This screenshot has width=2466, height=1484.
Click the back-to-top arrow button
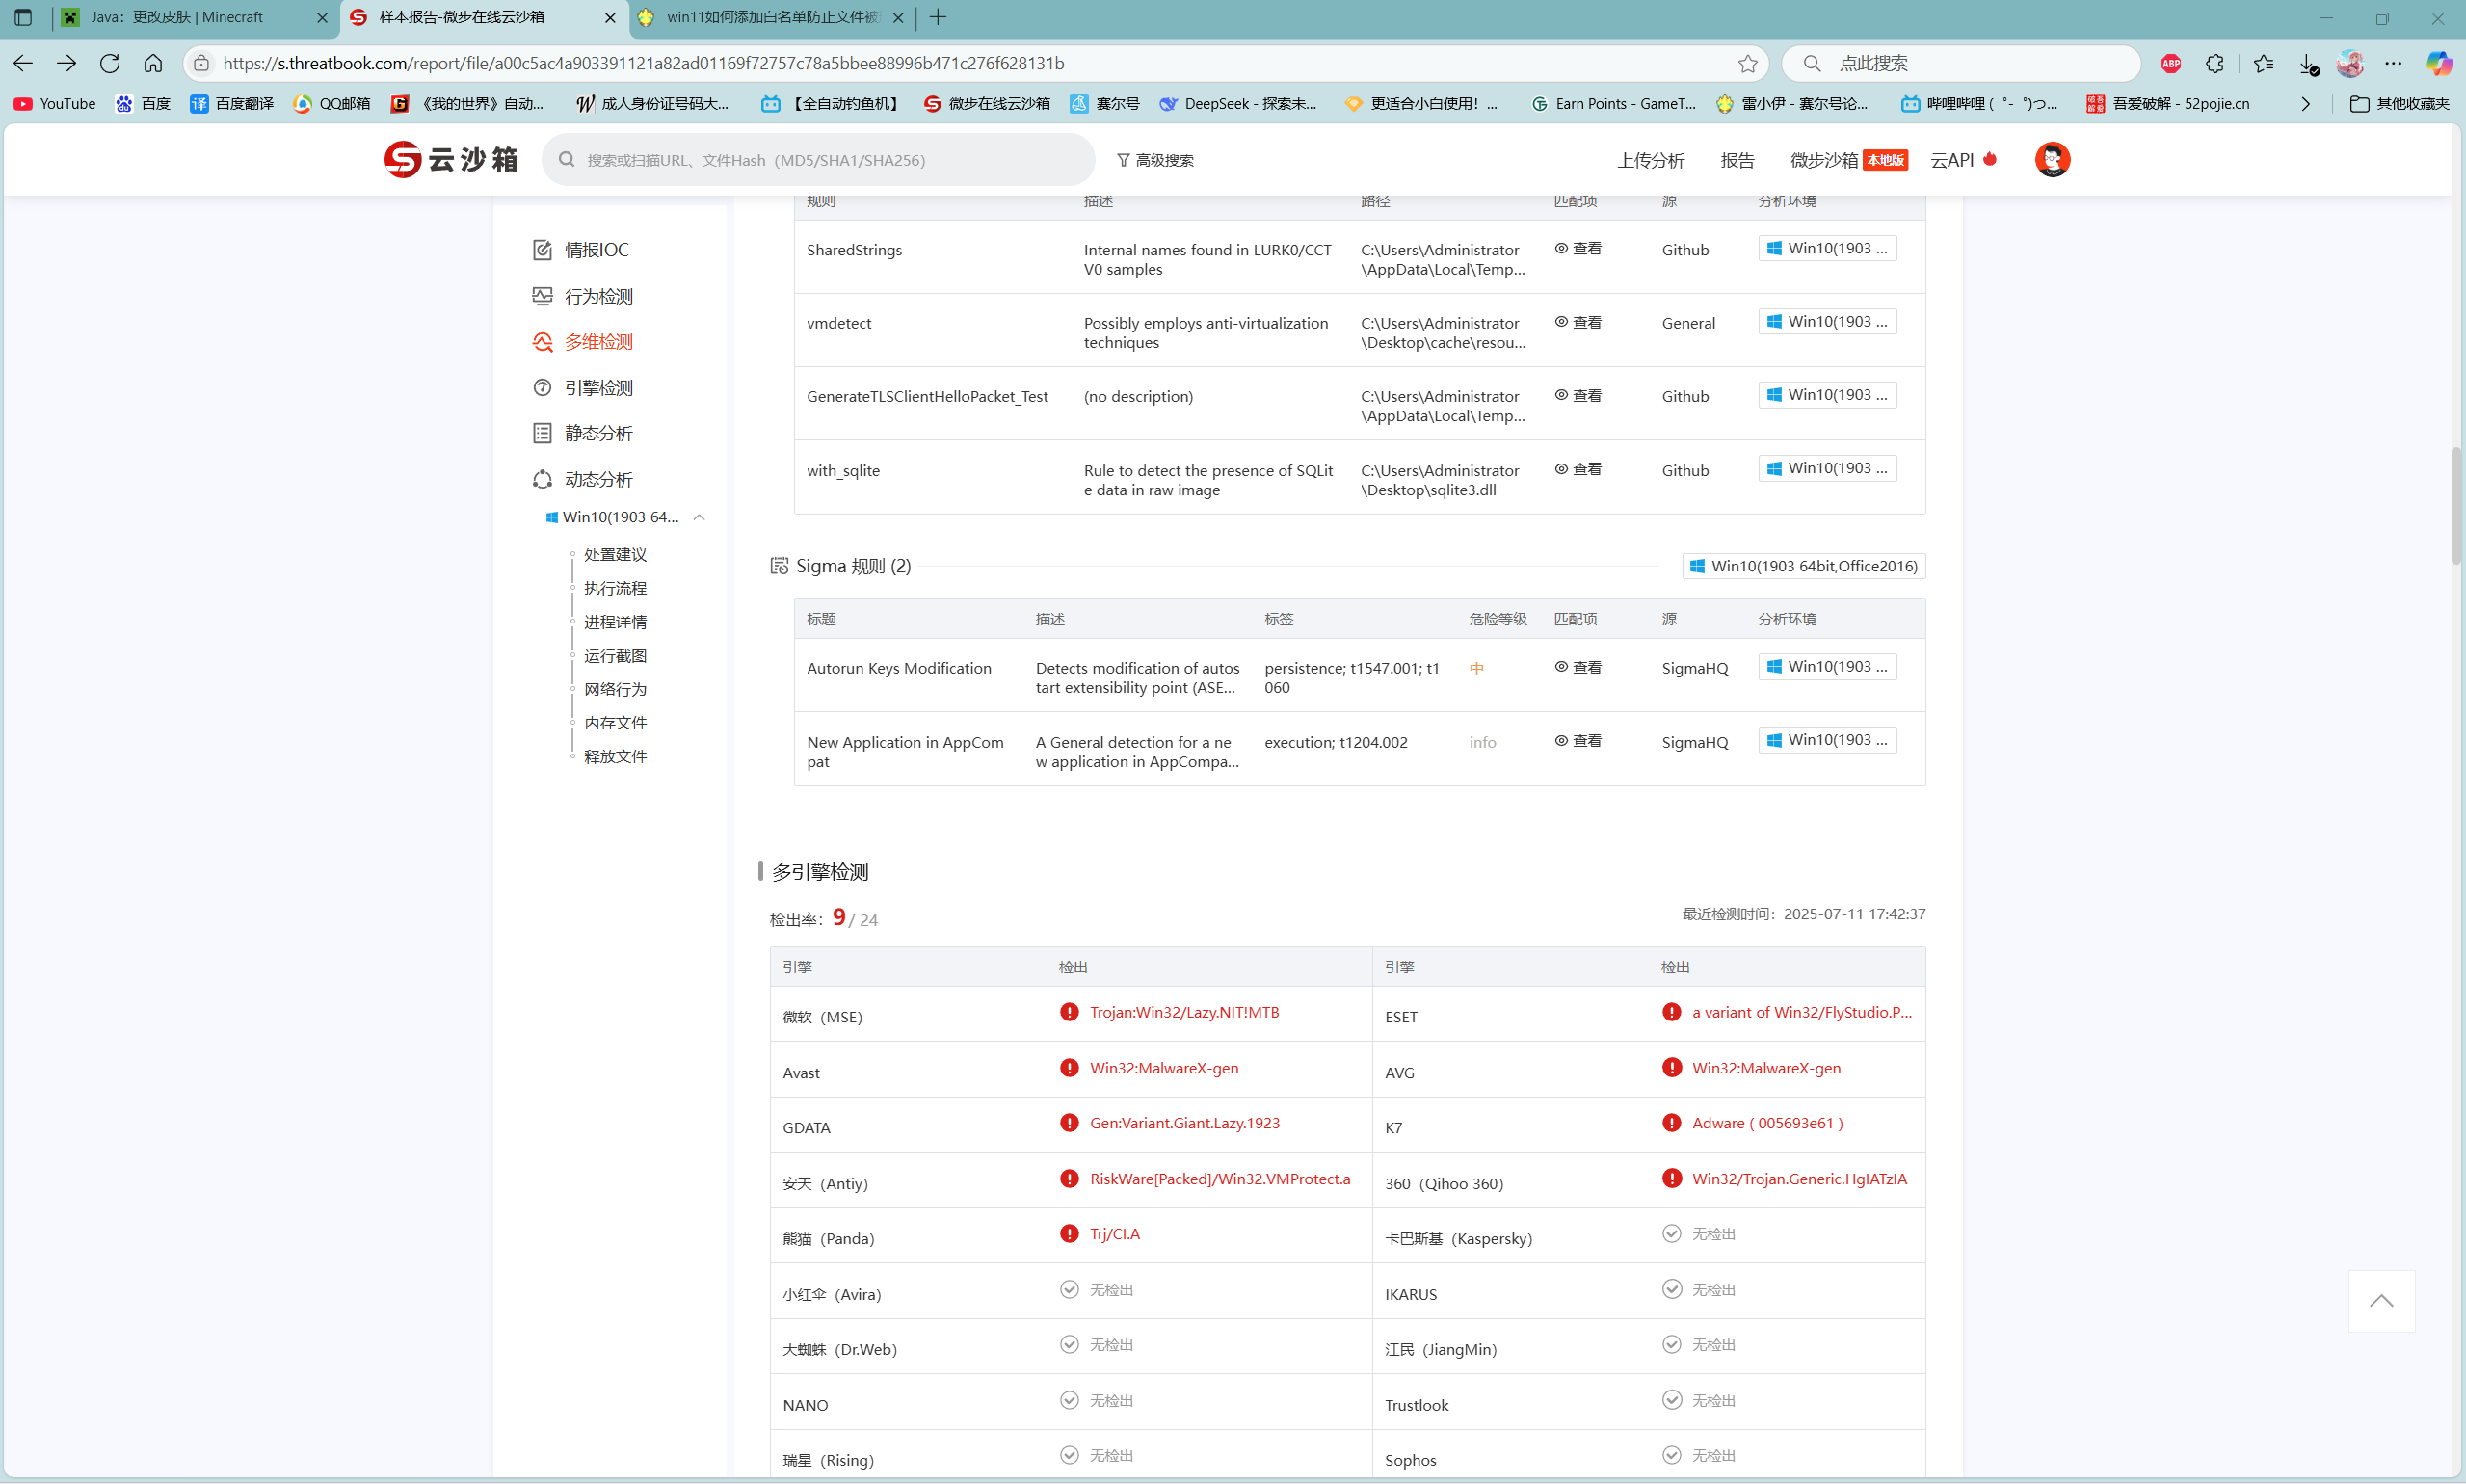[2381, 1300]
